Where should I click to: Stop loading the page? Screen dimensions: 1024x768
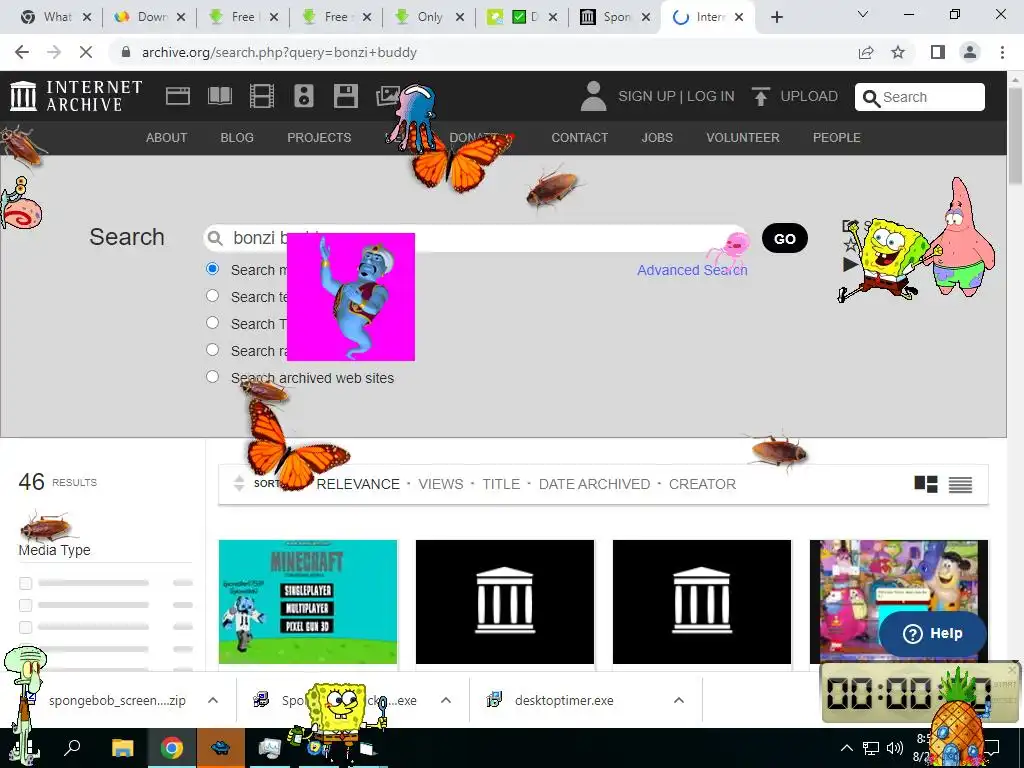tap(86, 52)
